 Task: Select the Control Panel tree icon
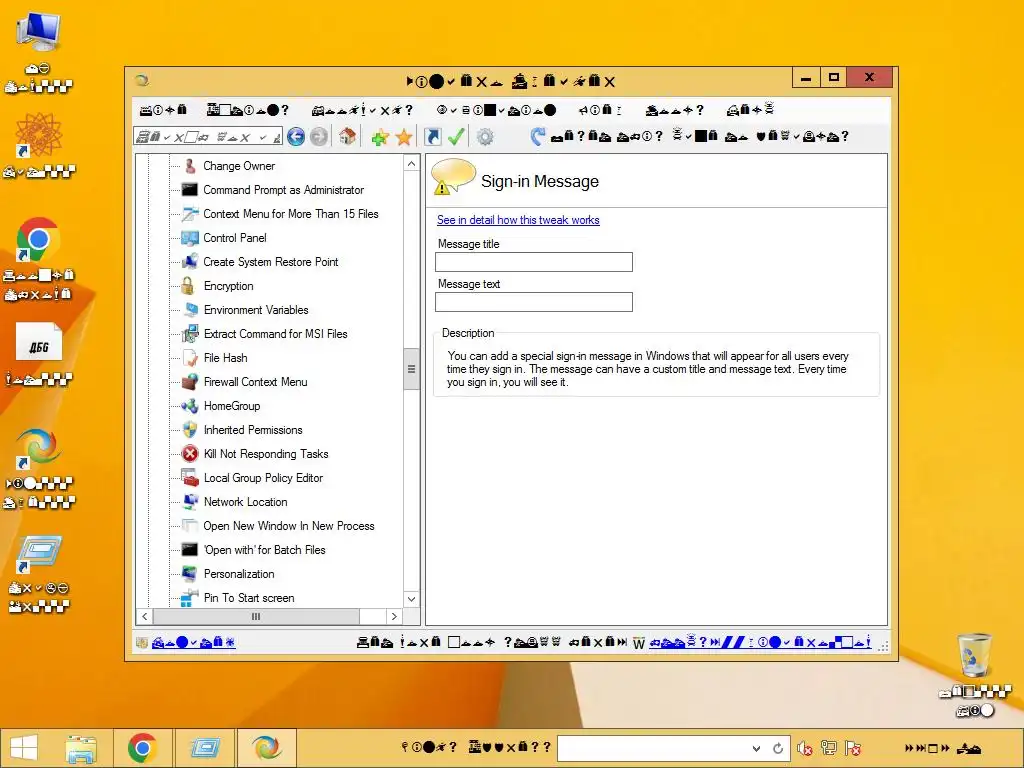point(190,238)
